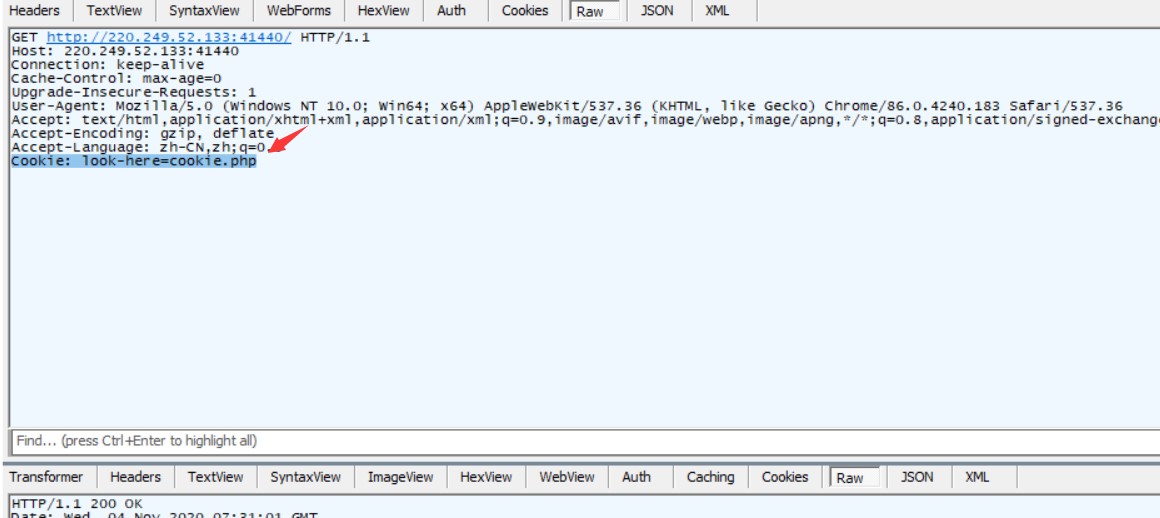Click the HTTP/1.1 200 OK response line
Viewport: 1160px width, 518px height.
[77, 503]
